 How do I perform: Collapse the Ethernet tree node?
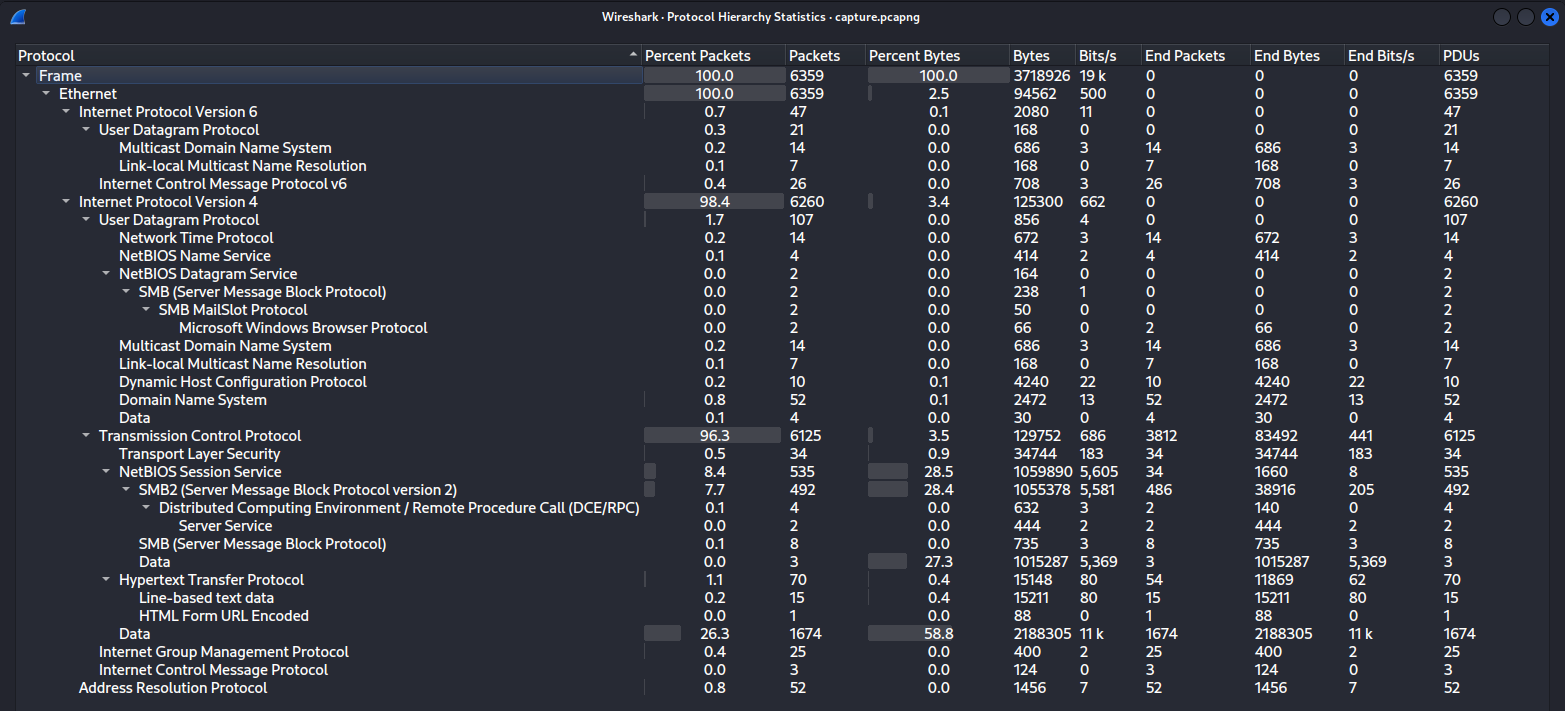click(47, 94)
